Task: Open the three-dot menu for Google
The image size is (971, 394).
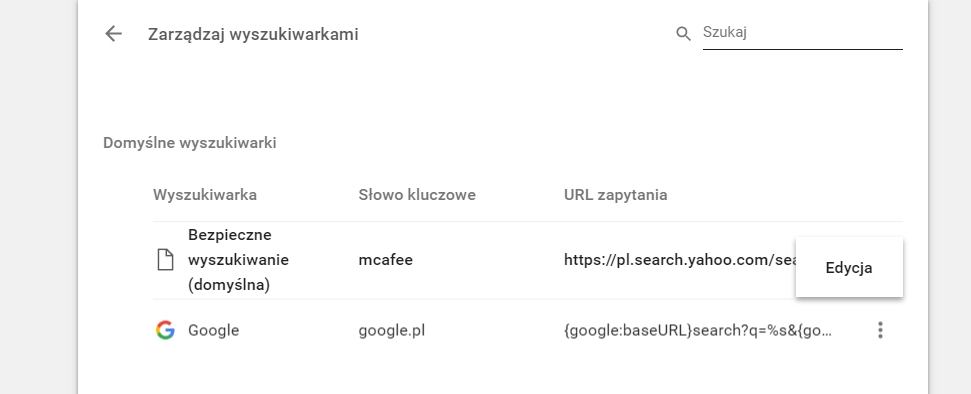Action: point(880,330)
